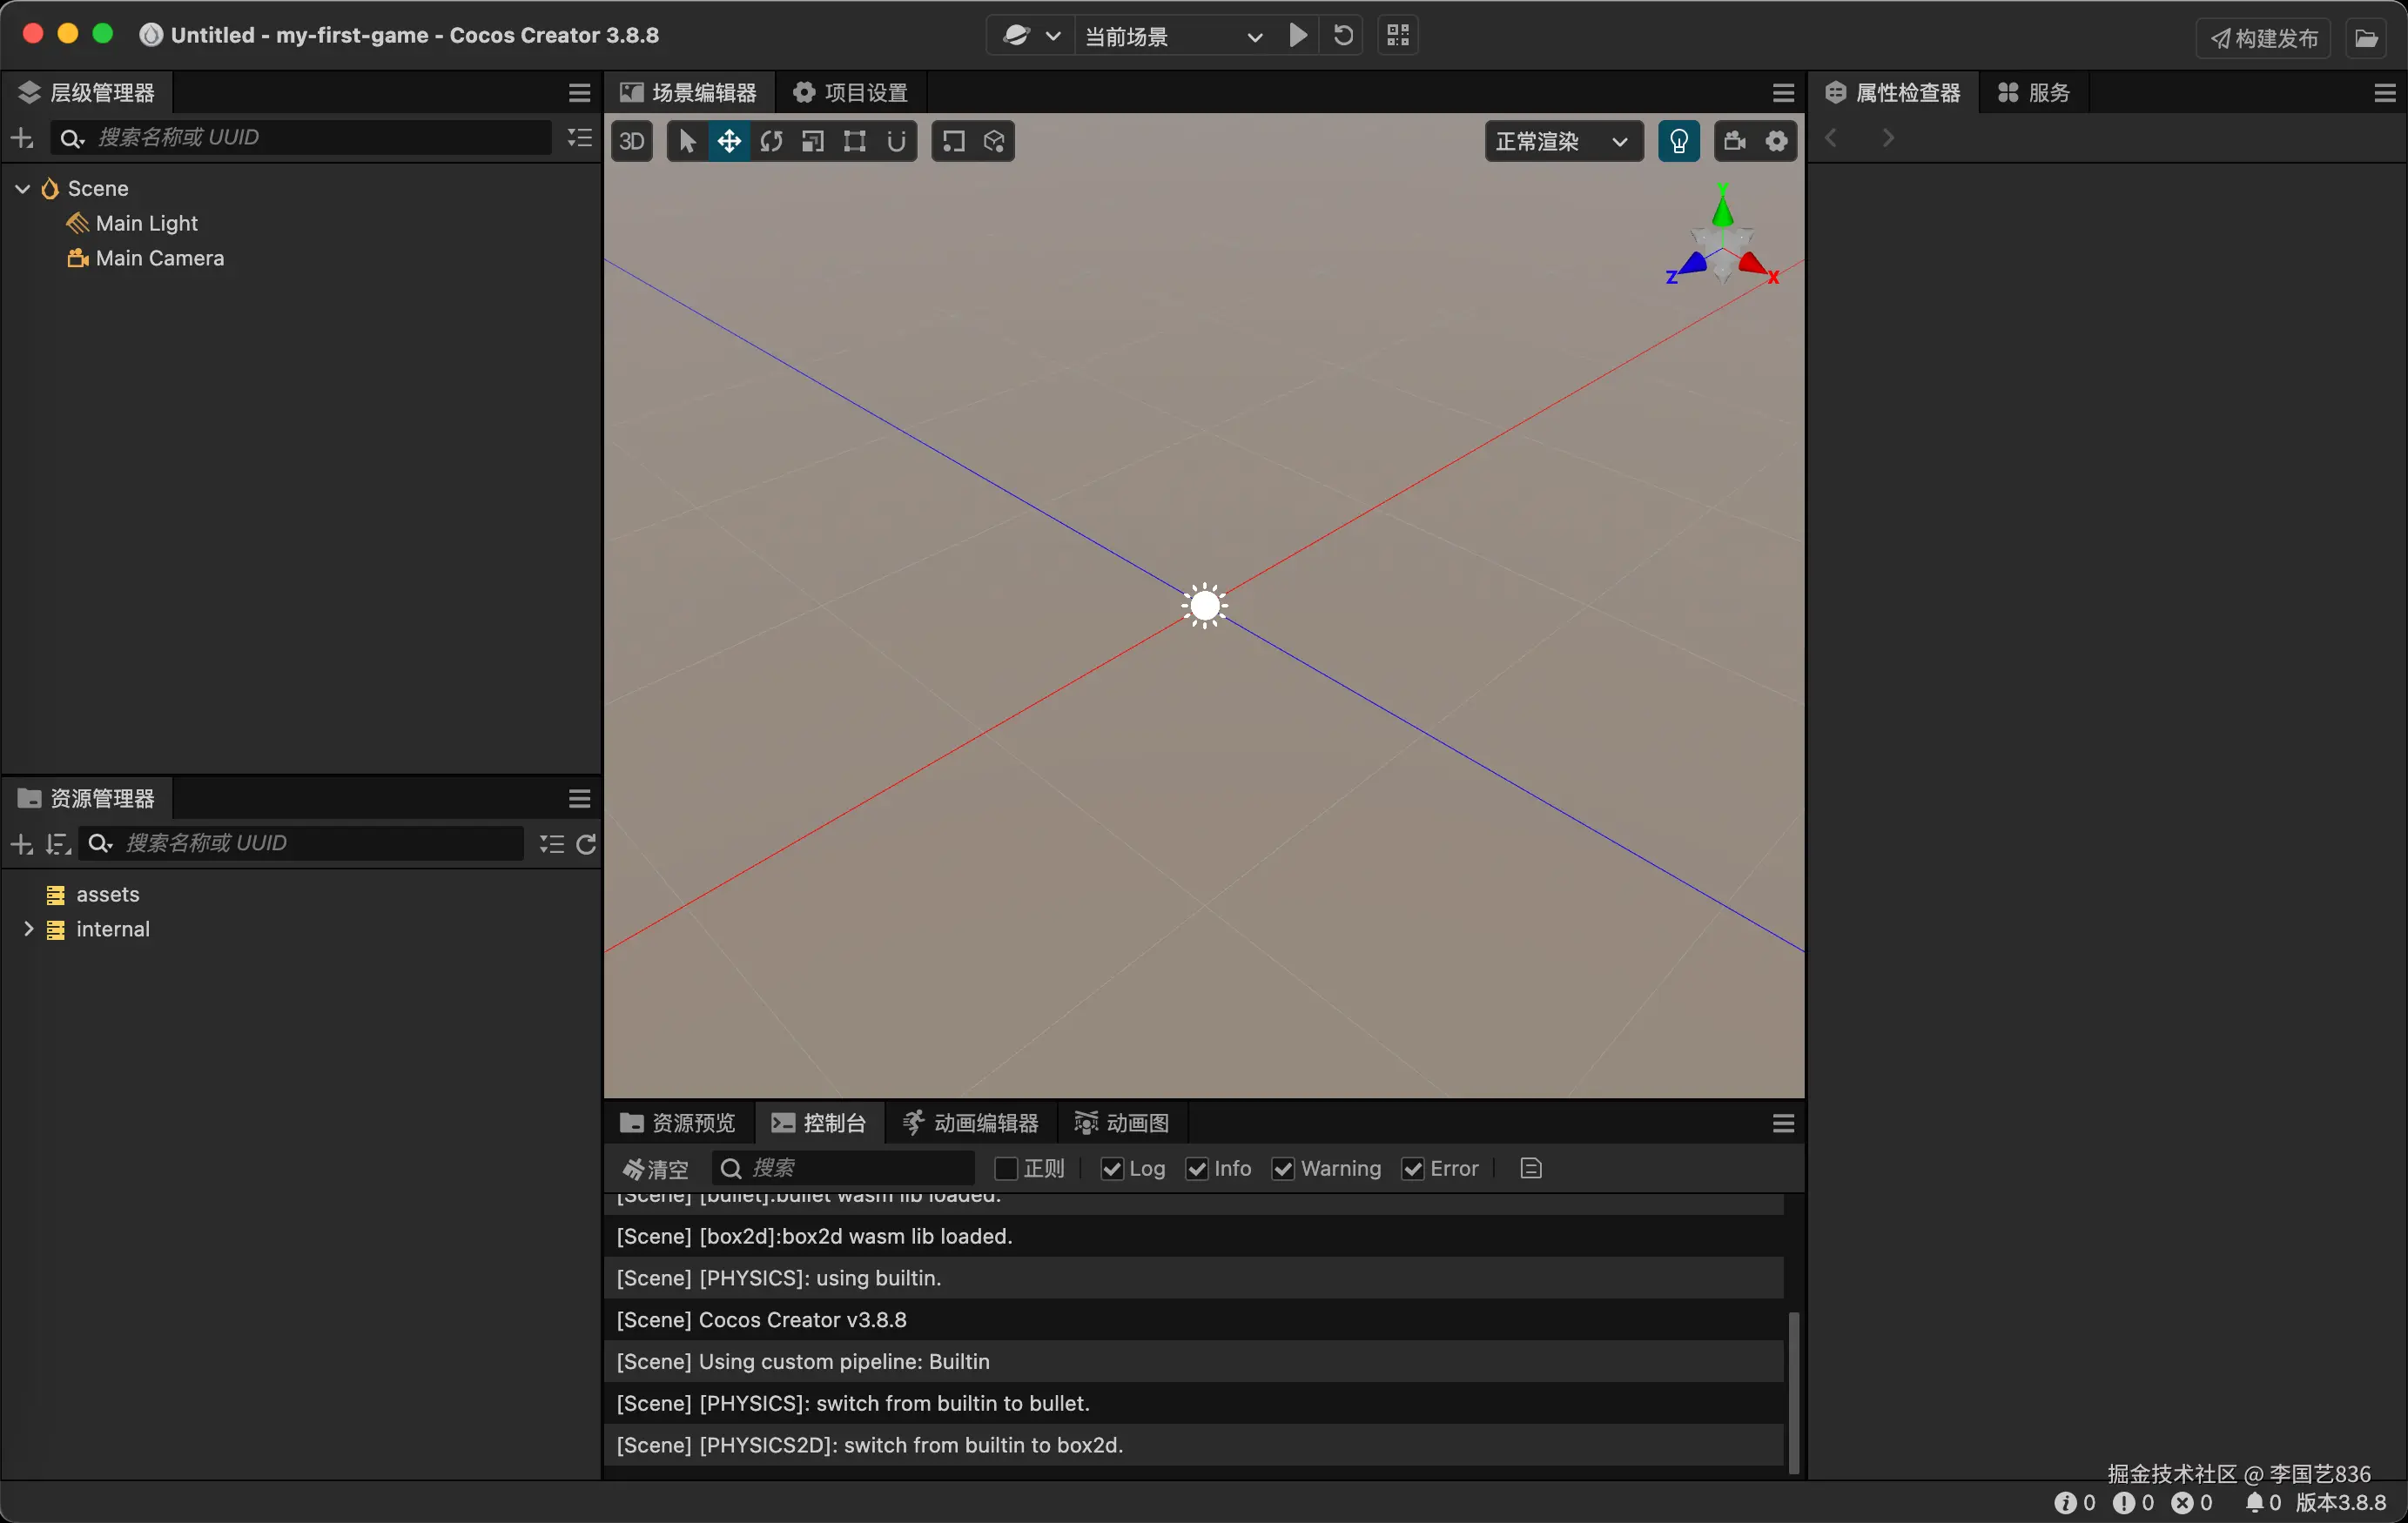The height and width of the screenshot is (1523, 2408).
Task: Clear the console with 清空
Action: point(656,1169)
